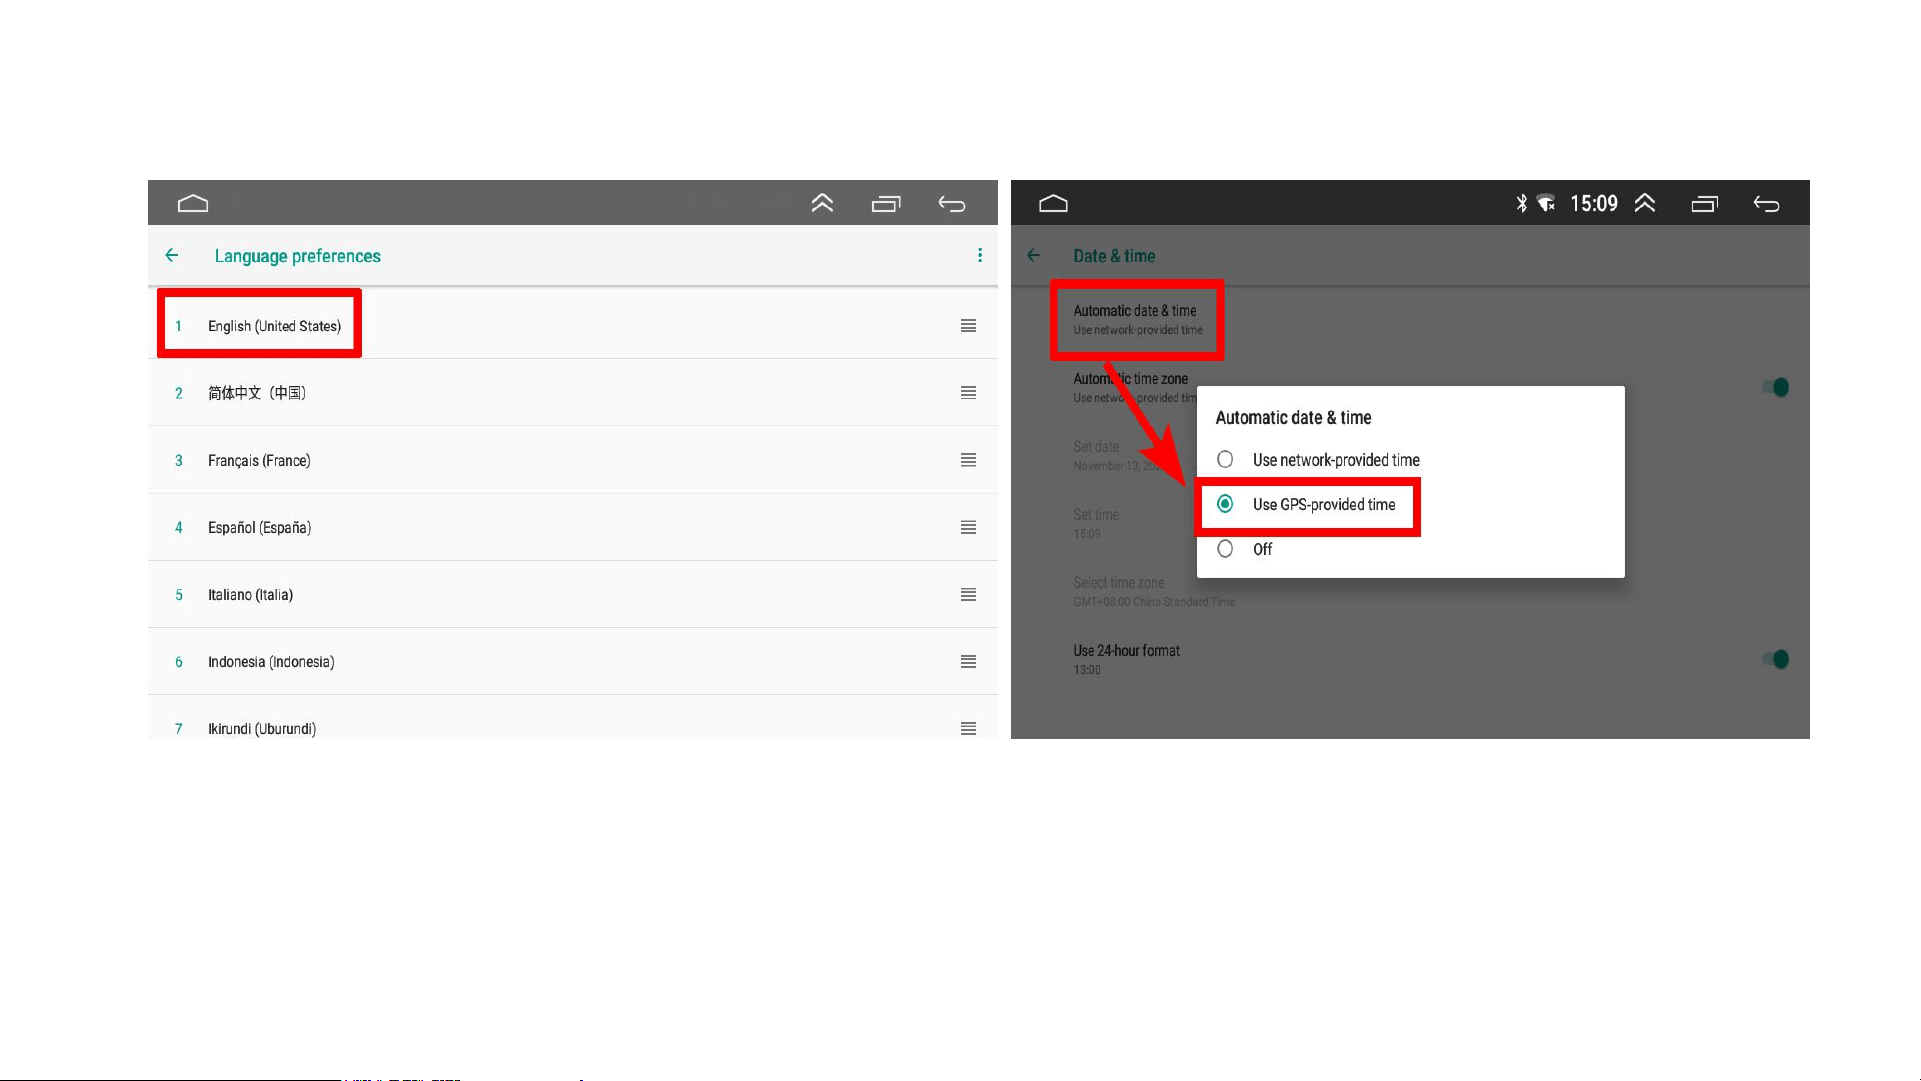Select Français (France) language row
Viewport: 1921px width, 1081px height.
(573, 460)
